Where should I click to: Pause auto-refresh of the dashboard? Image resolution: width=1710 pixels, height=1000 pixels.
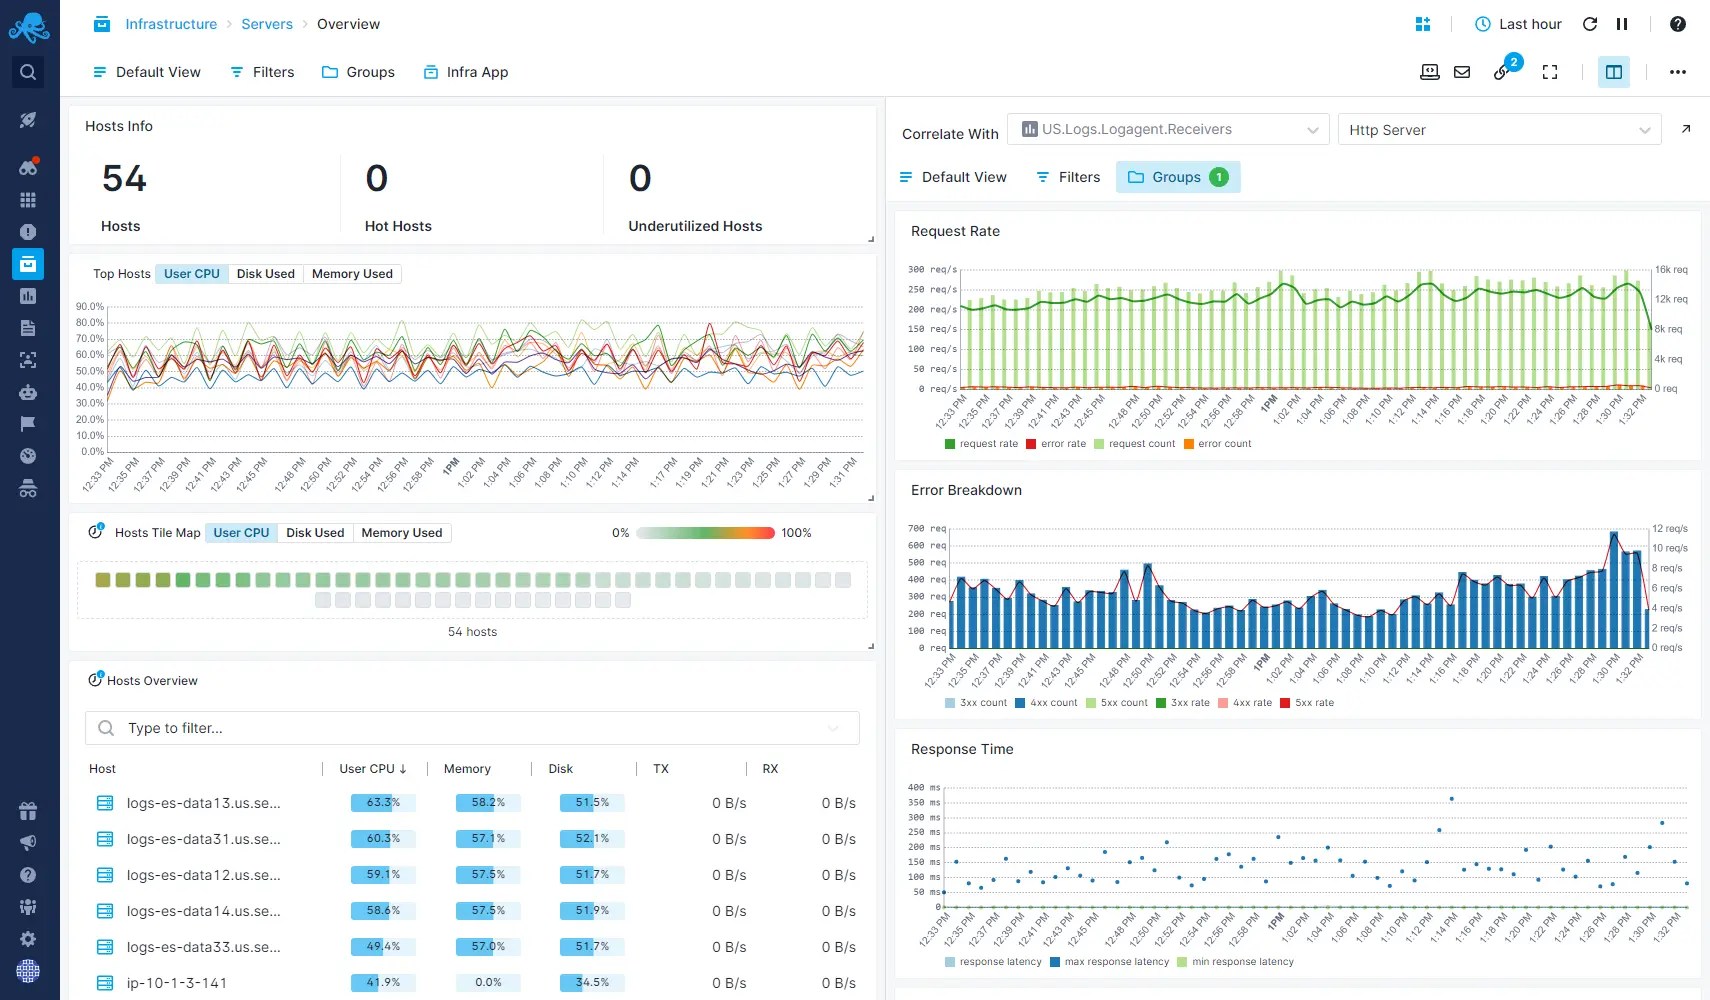pyautogui.click(x=1622, y=24)
